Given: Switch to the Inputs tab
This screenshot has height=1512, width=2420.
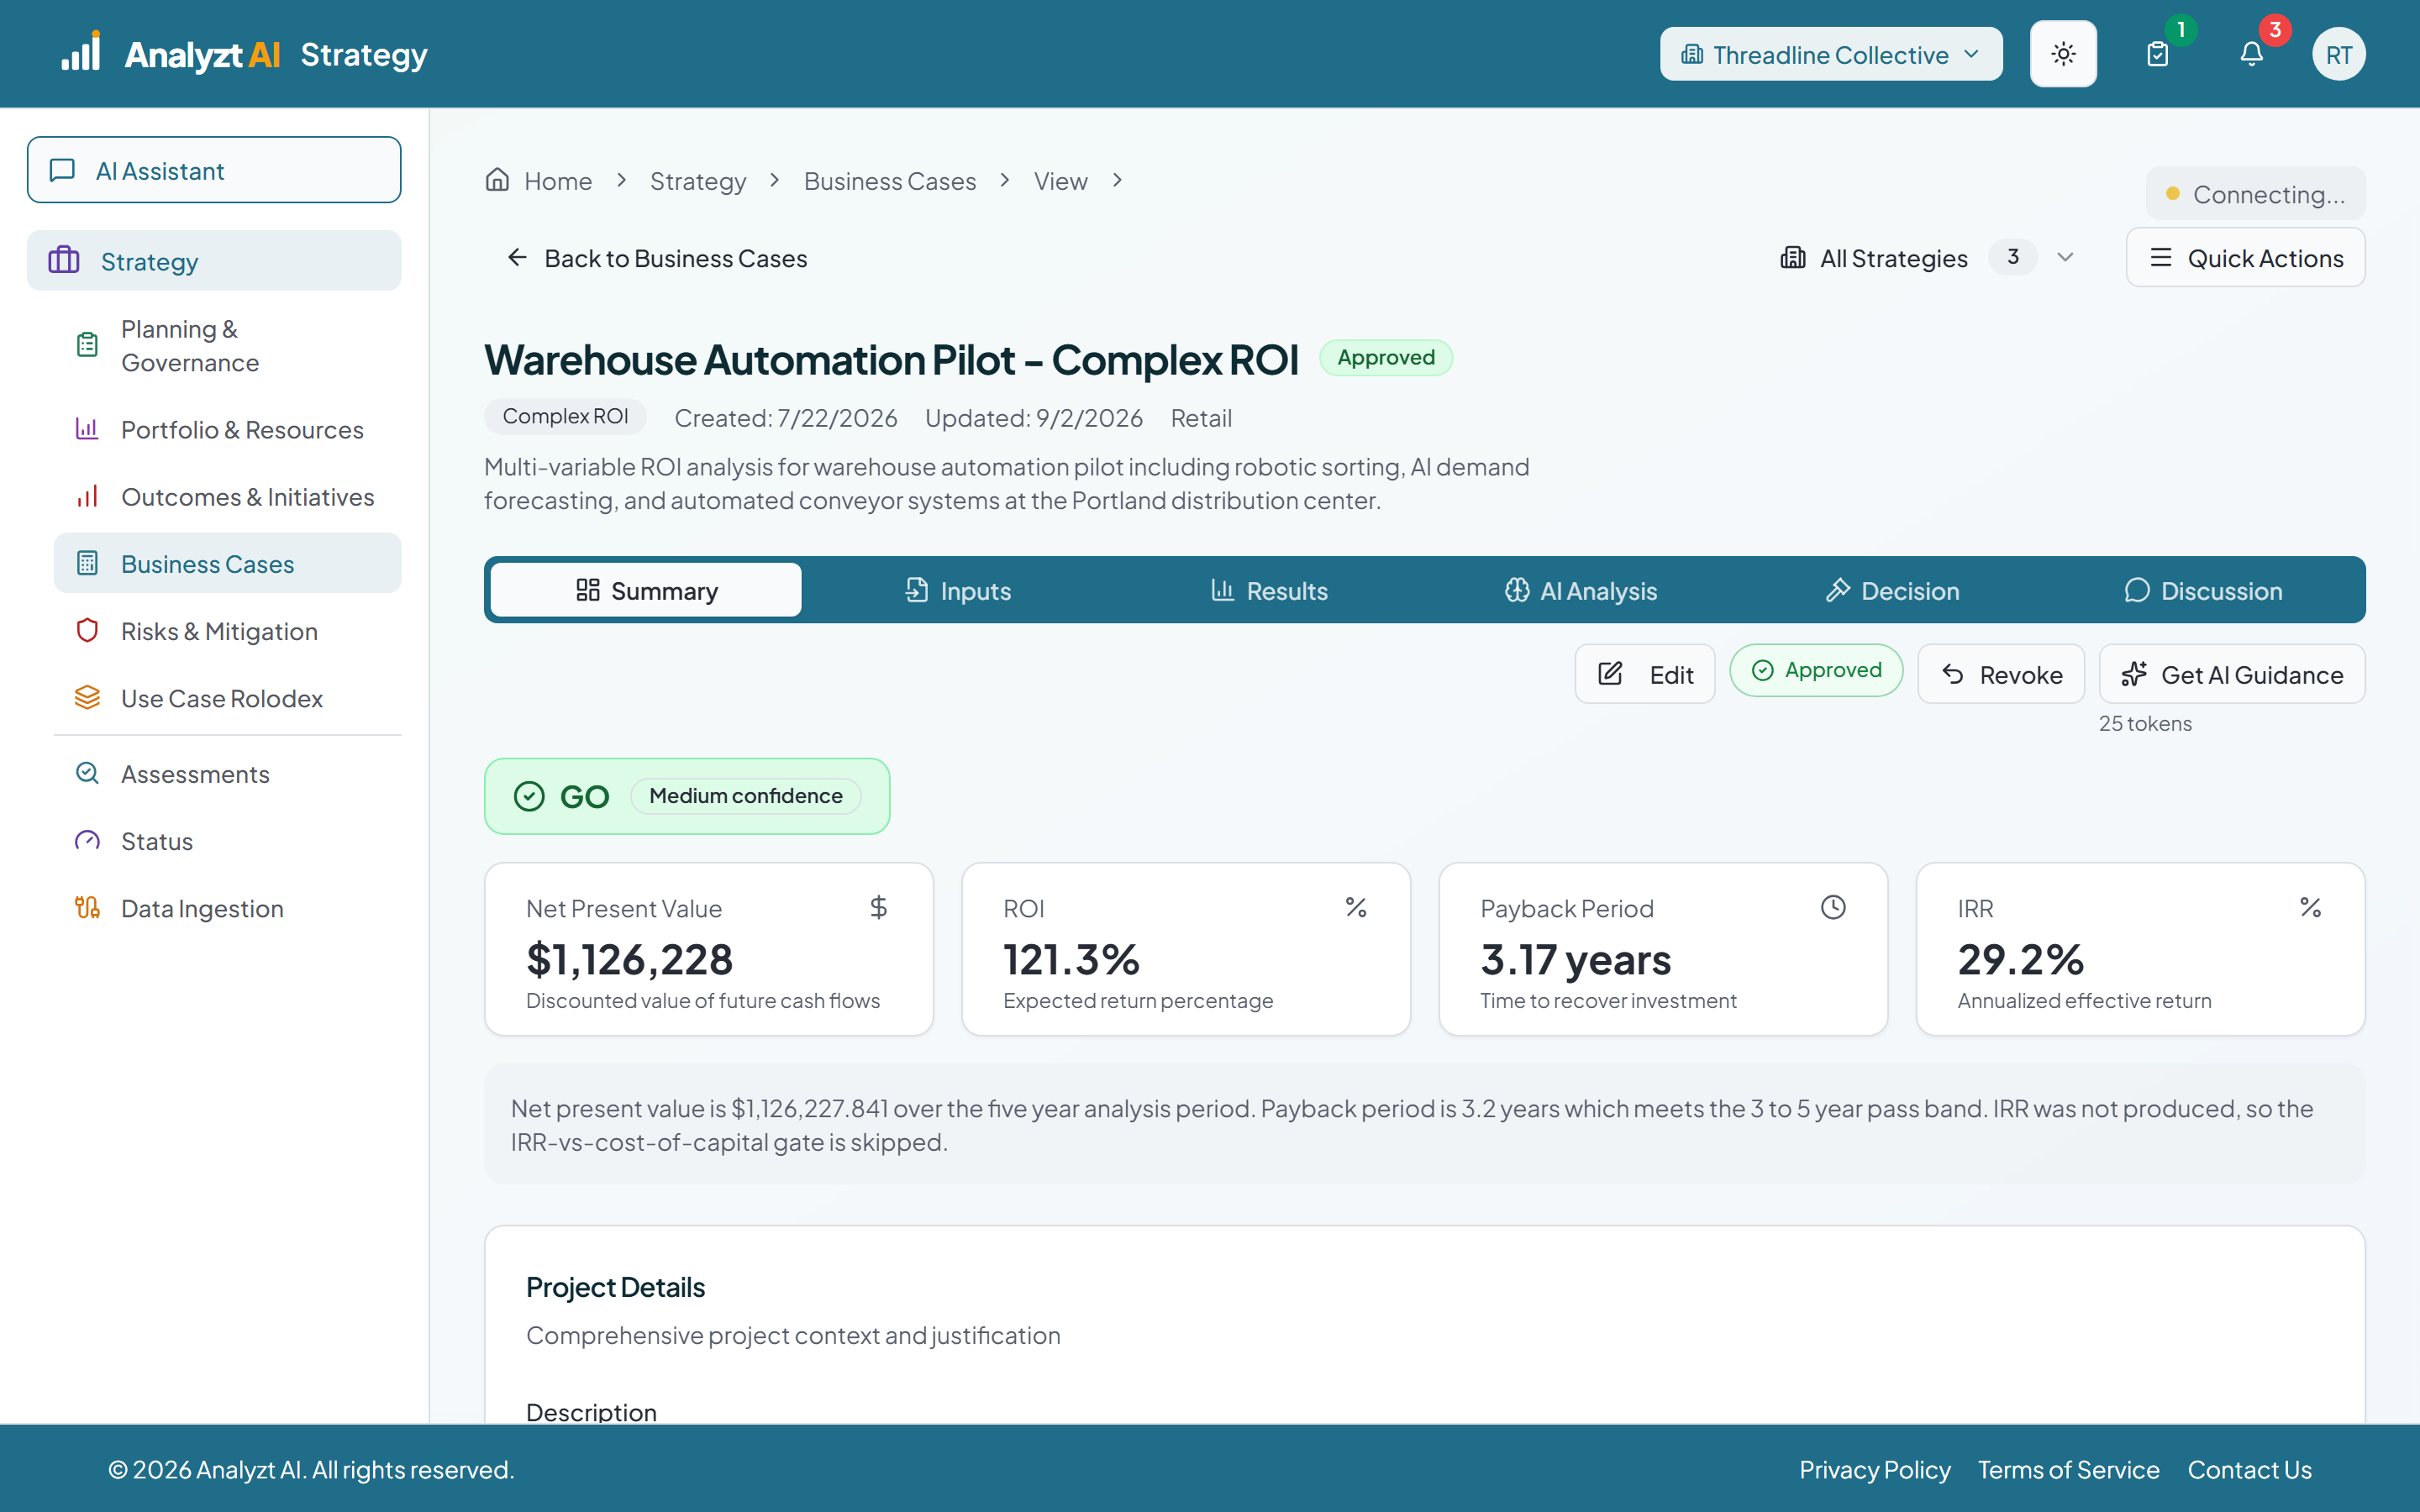Looking at the screenshot, I should [x=958, y=590].
